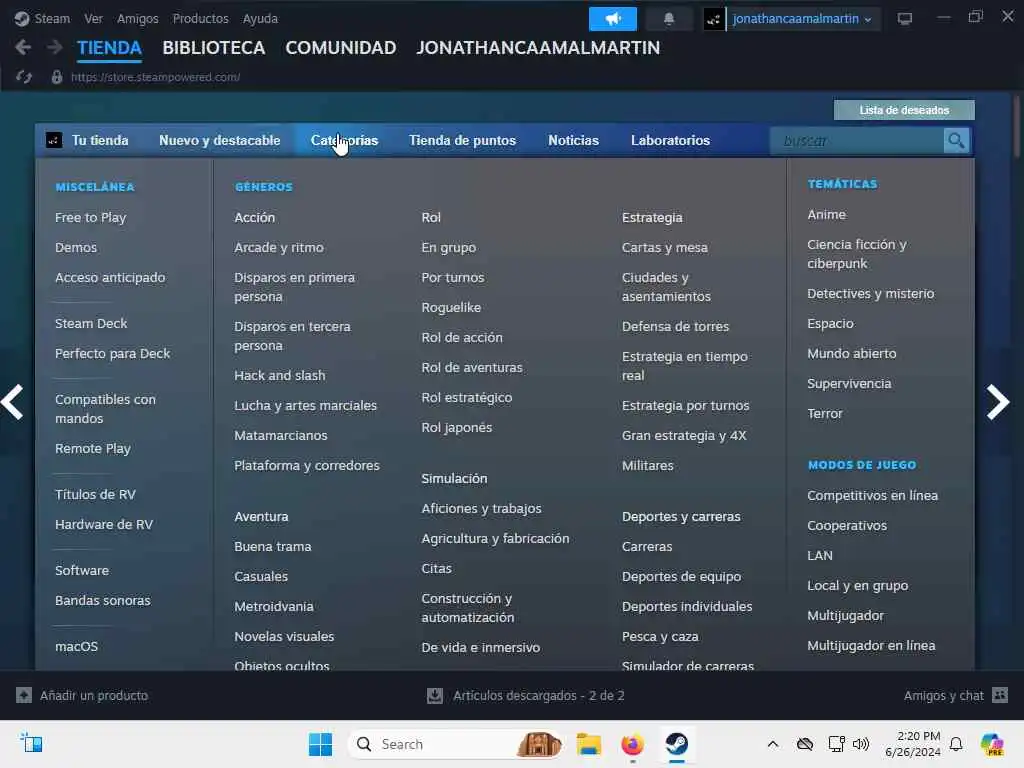Open Big Picture mode monitor icon
Image resolution: width=1024 pixels, height=768 pixels.
coord(904,19)
